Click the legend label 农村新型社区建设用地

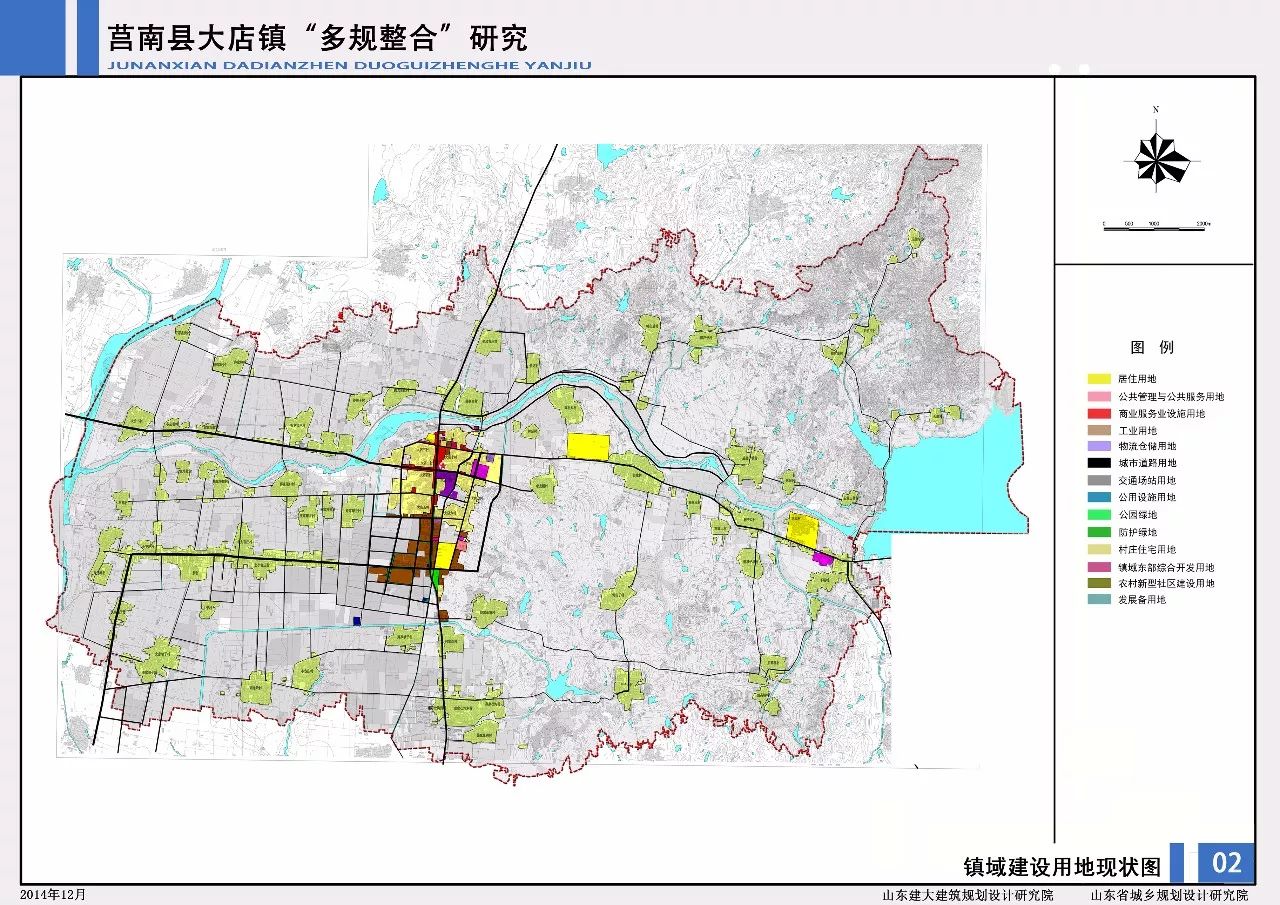click(1167, 583)
